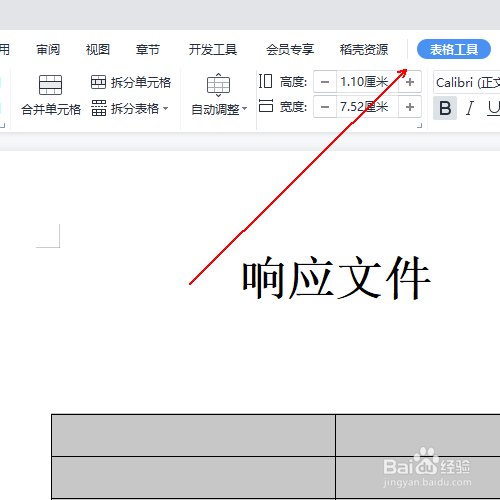Screen dimensions: 500x500
Task: Increase row height with plus button
Action: (x=410, y=82)
